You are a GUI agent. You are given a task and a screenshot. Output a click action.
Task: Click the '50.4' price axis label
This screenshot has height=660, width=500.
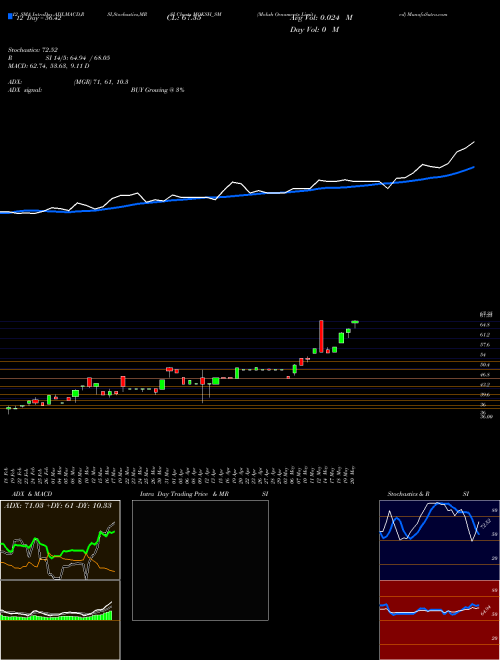(x=484, y=365)
